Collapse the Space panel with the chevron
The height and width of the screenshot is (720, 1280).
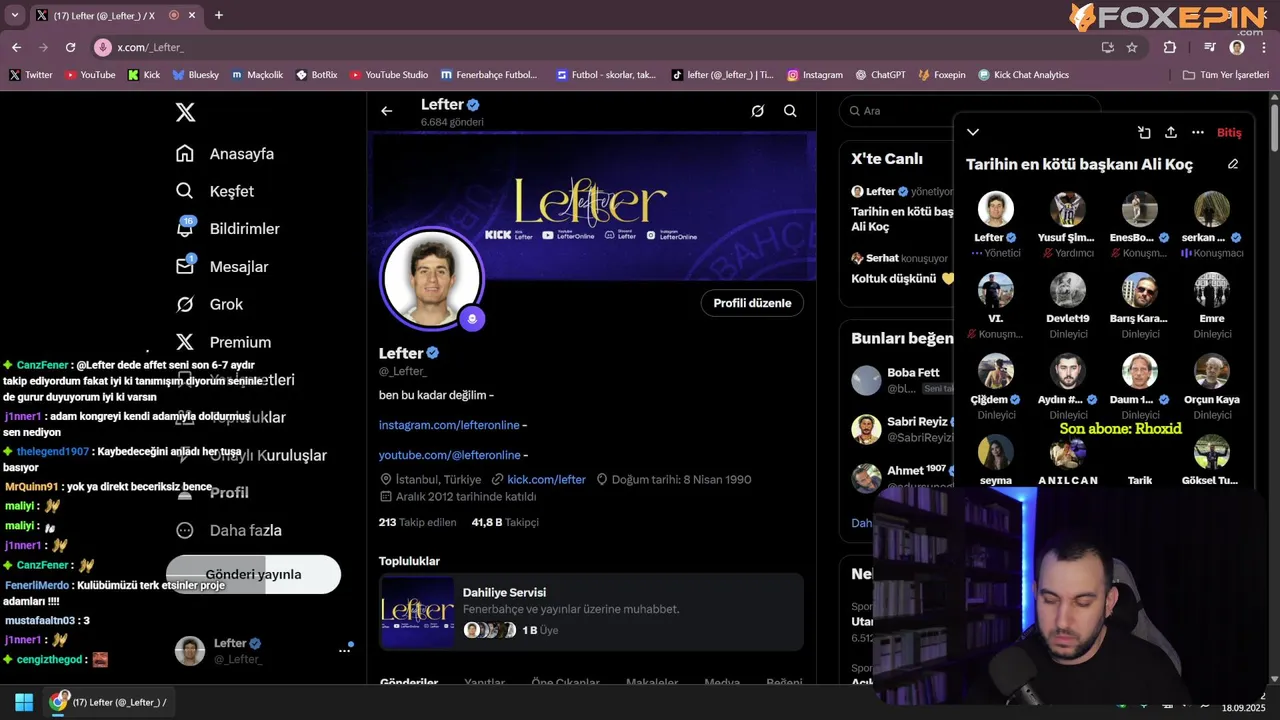coord(972,132)
